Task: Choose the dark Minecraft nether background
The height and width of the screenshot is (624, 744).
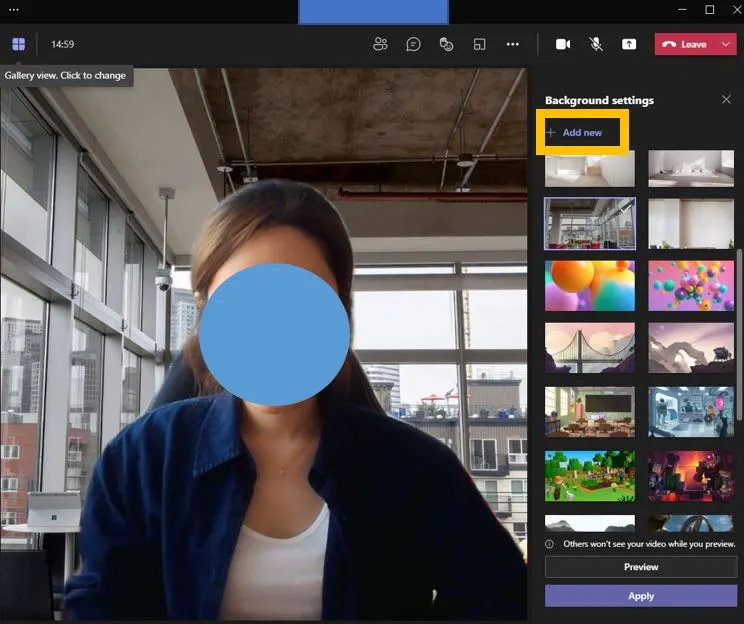Action: point(691,476)
